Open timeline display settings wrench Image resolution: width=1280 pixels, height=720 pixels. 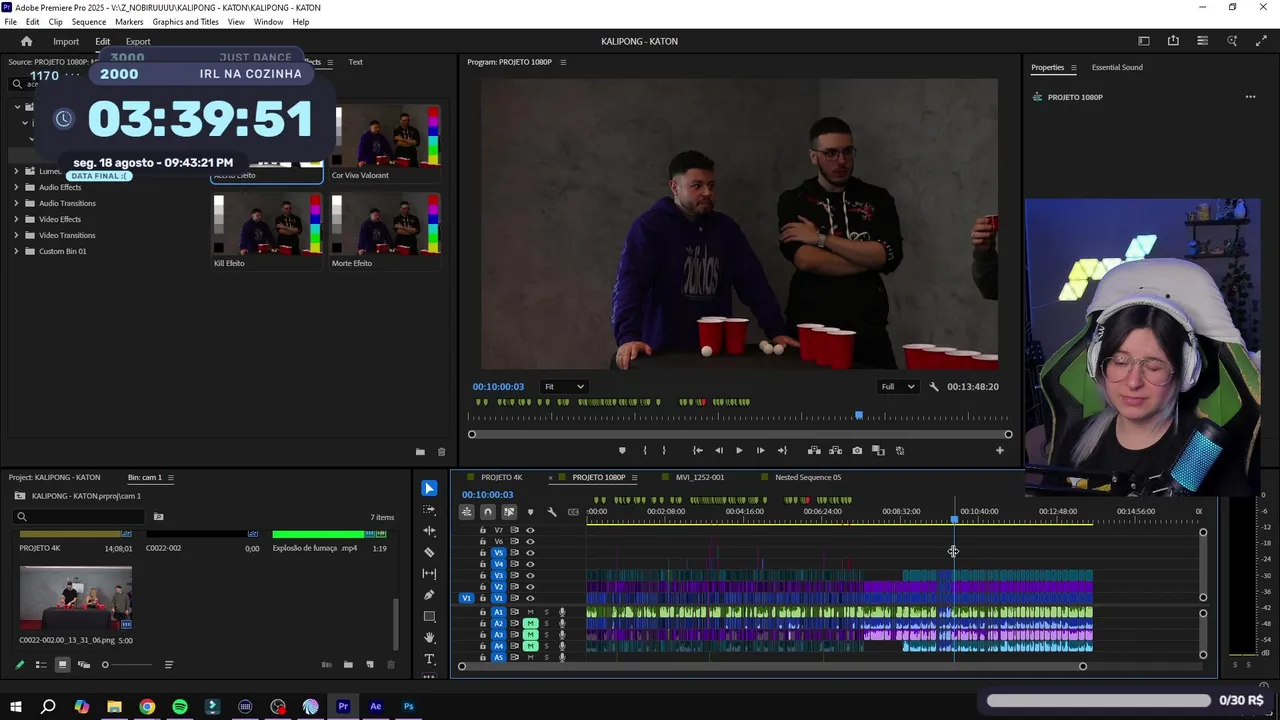551,512
